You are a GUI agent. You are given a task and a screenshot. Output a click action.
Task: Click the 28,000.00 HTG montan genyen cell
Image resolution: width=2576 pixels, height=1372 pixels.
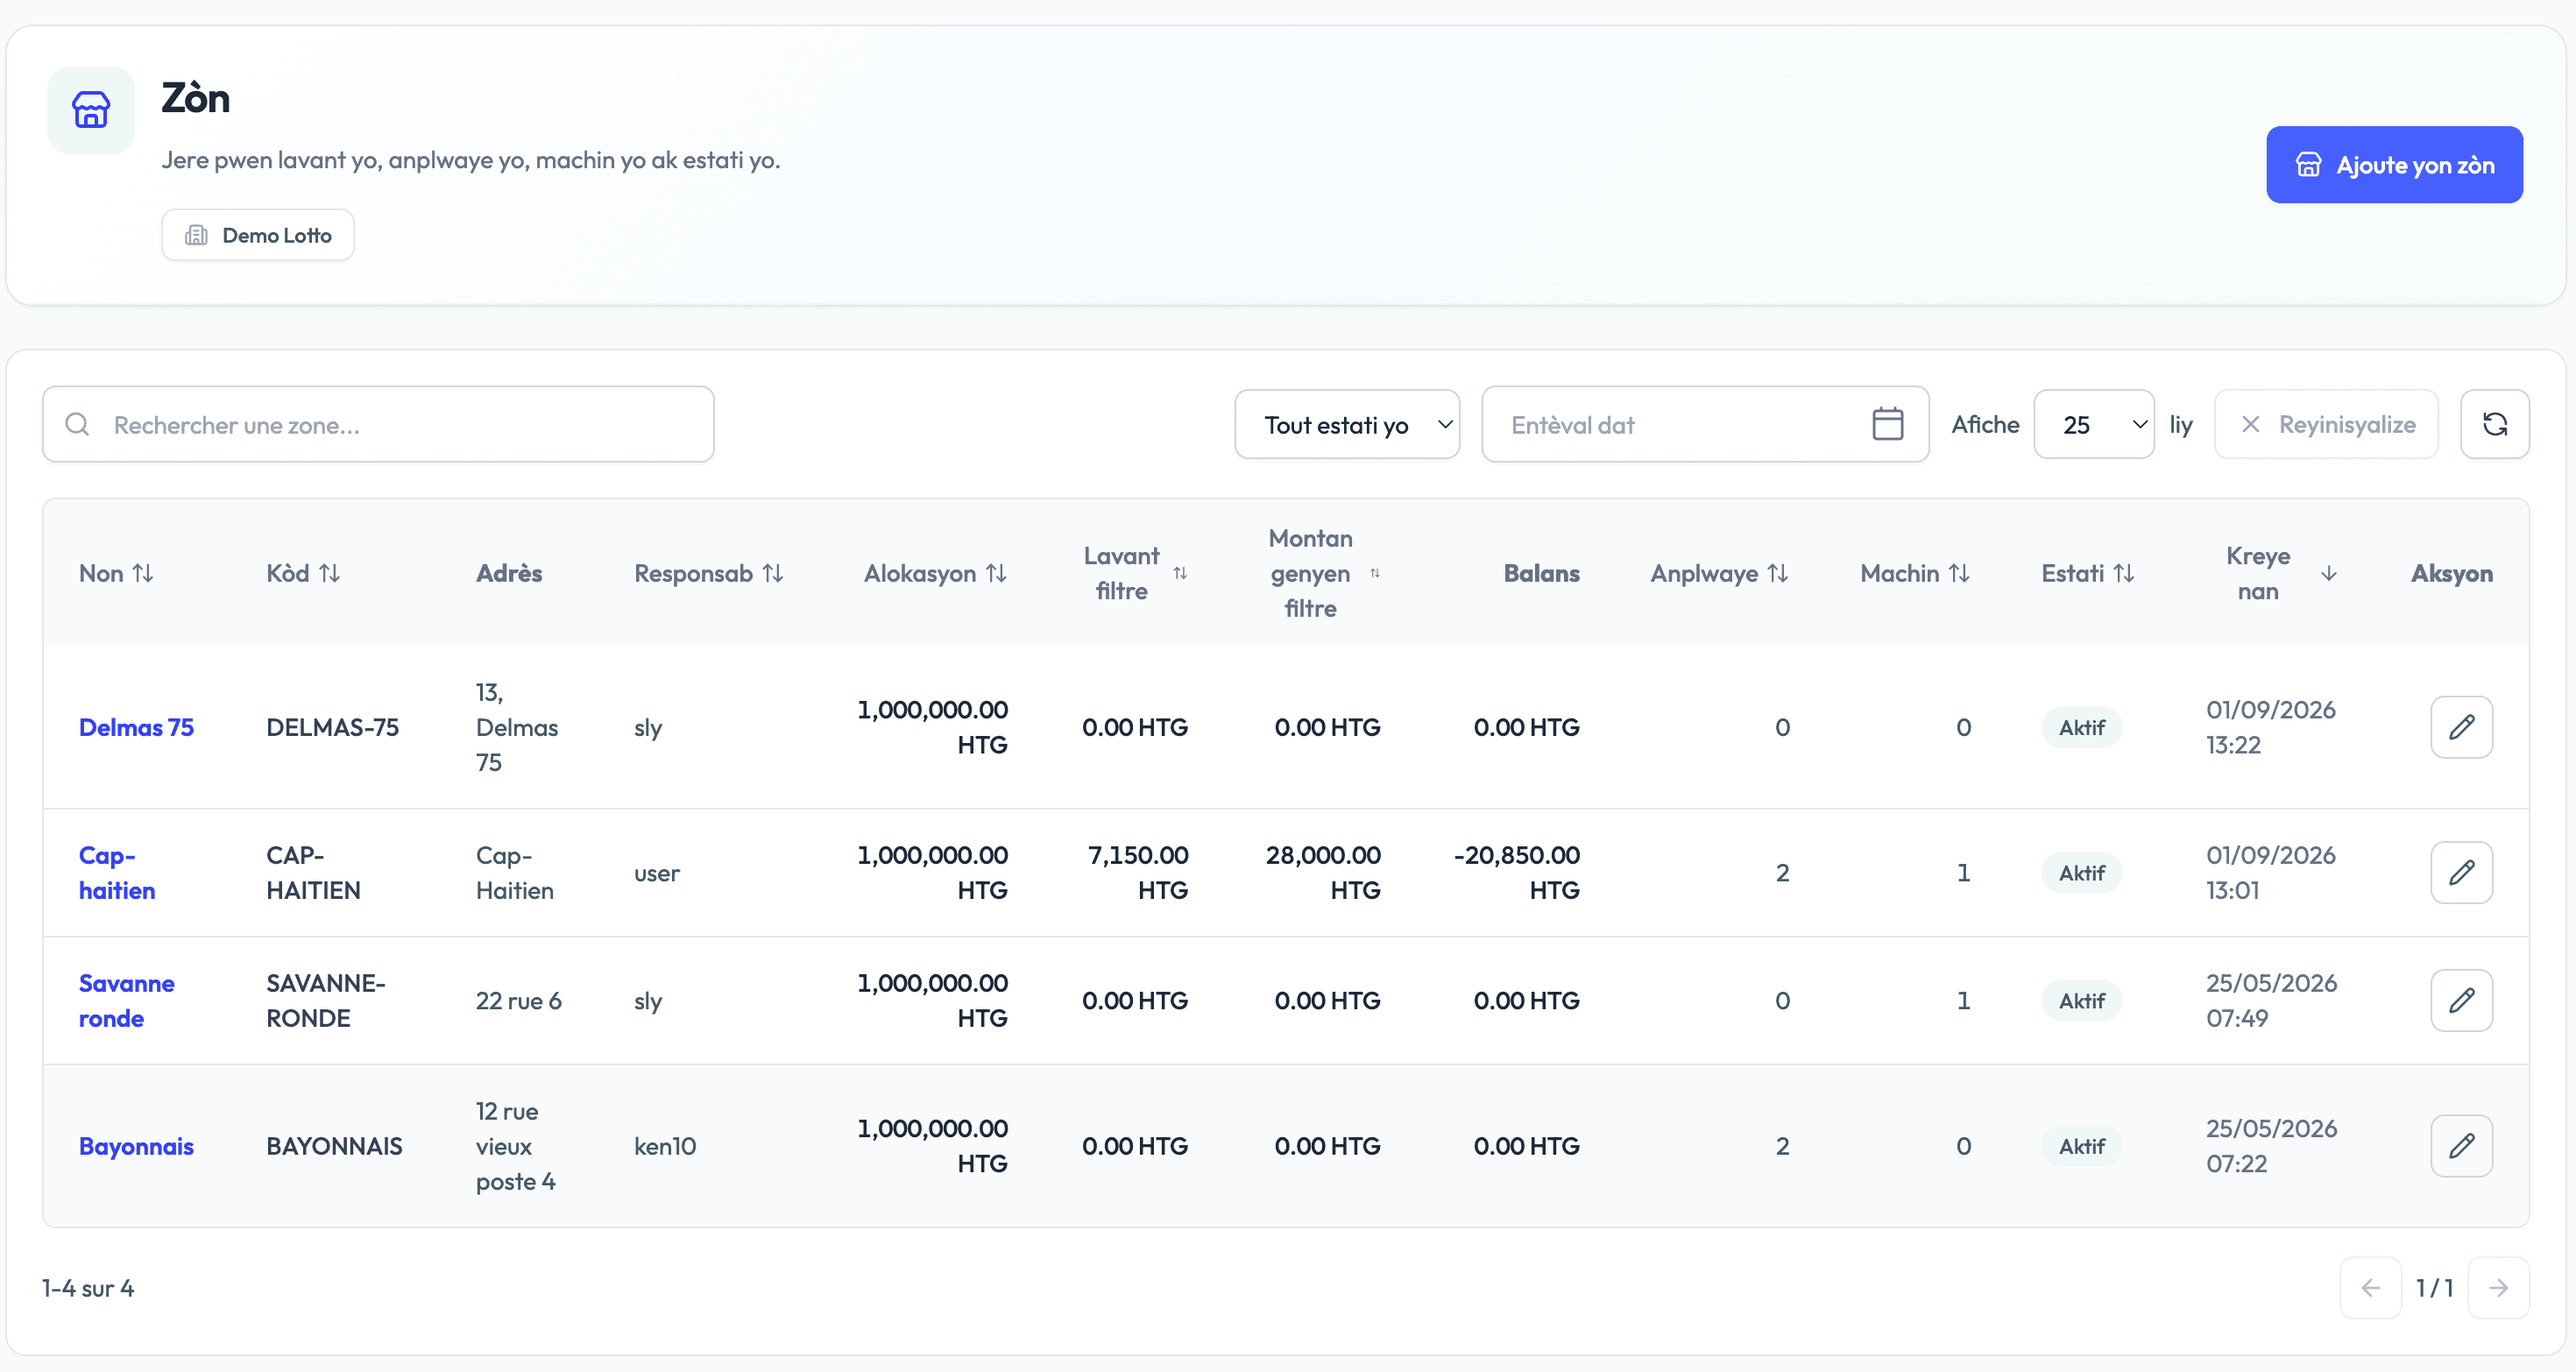click(1324, 873)
